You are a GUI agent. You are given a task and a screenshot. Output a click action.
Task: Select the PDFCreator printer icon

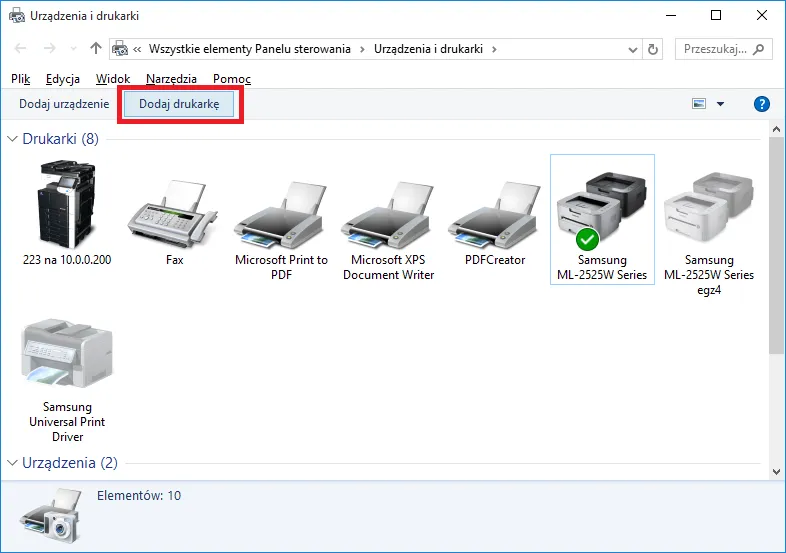495,216
